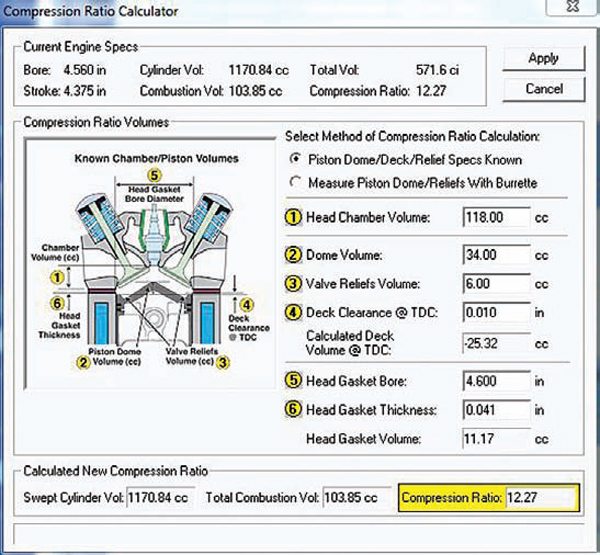Image resolution: width=600 pixels, height=555 pixels.
Task: Click the Current Engine Specs group label
Action: click(80, 47)
